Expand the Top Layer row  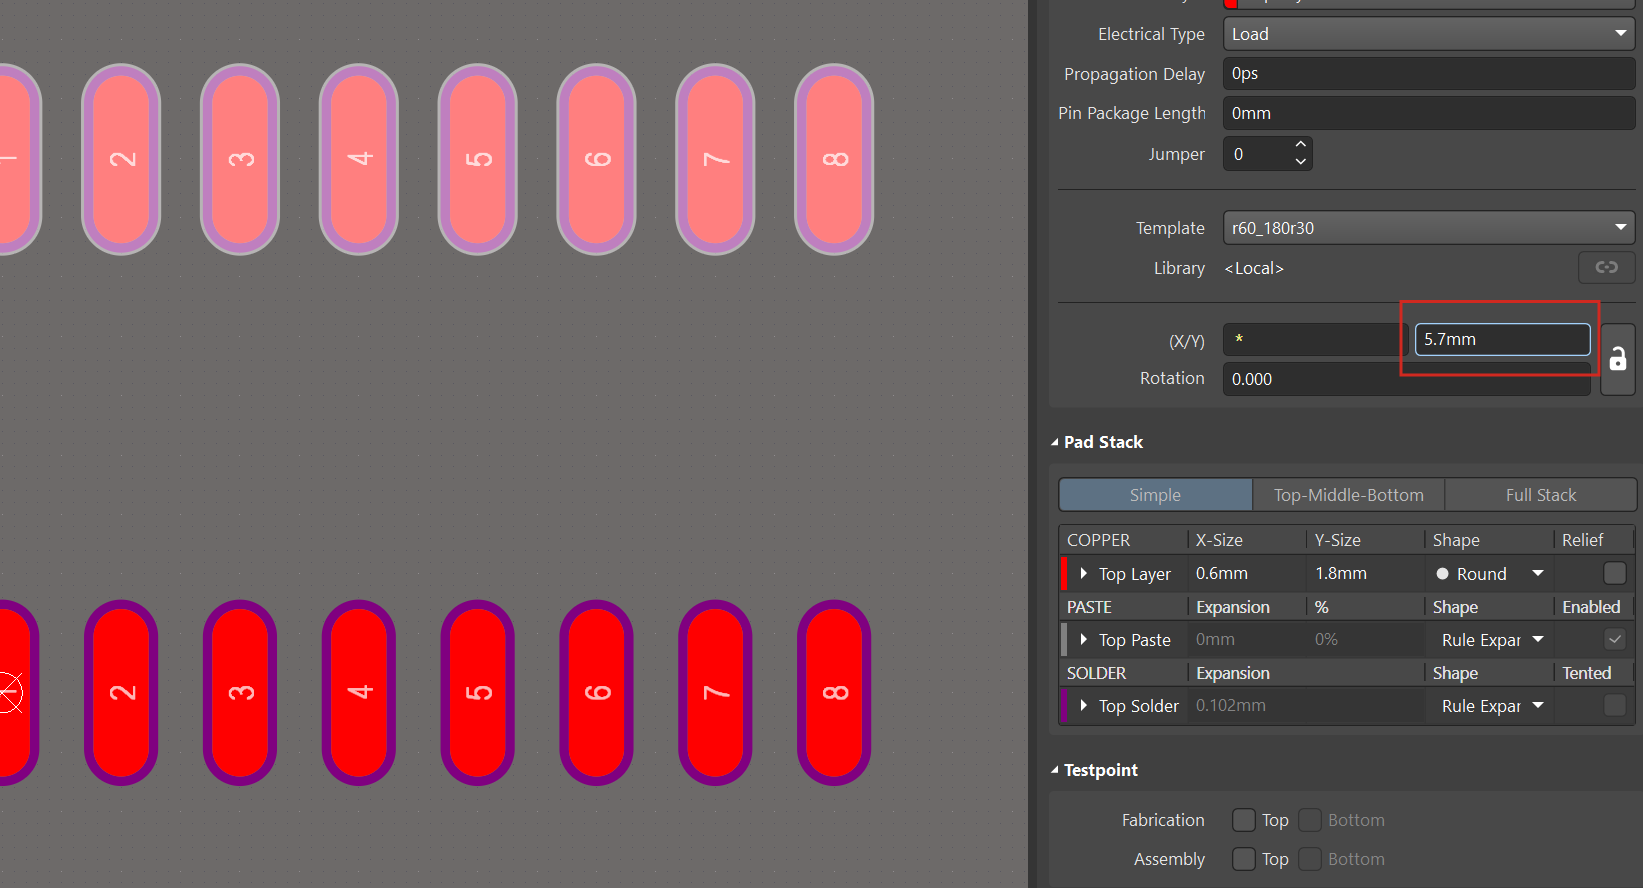point(1084,573)
